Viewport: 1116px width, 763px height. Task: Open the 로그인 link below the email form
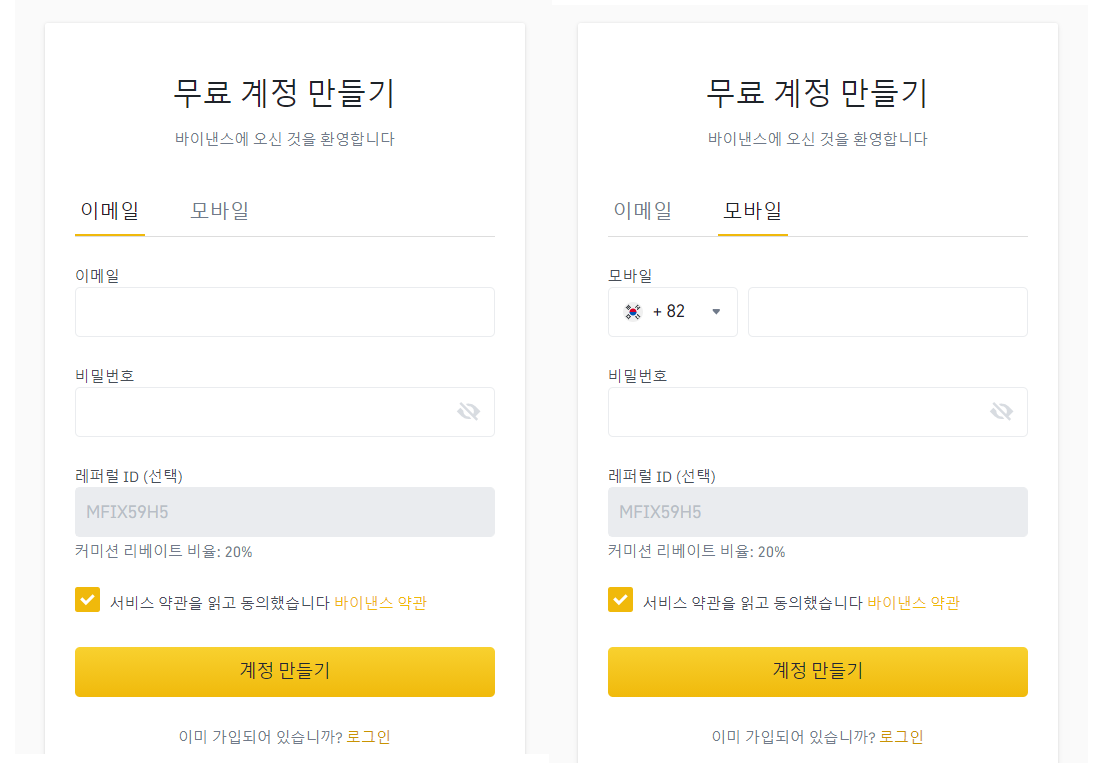coord(371,735)
